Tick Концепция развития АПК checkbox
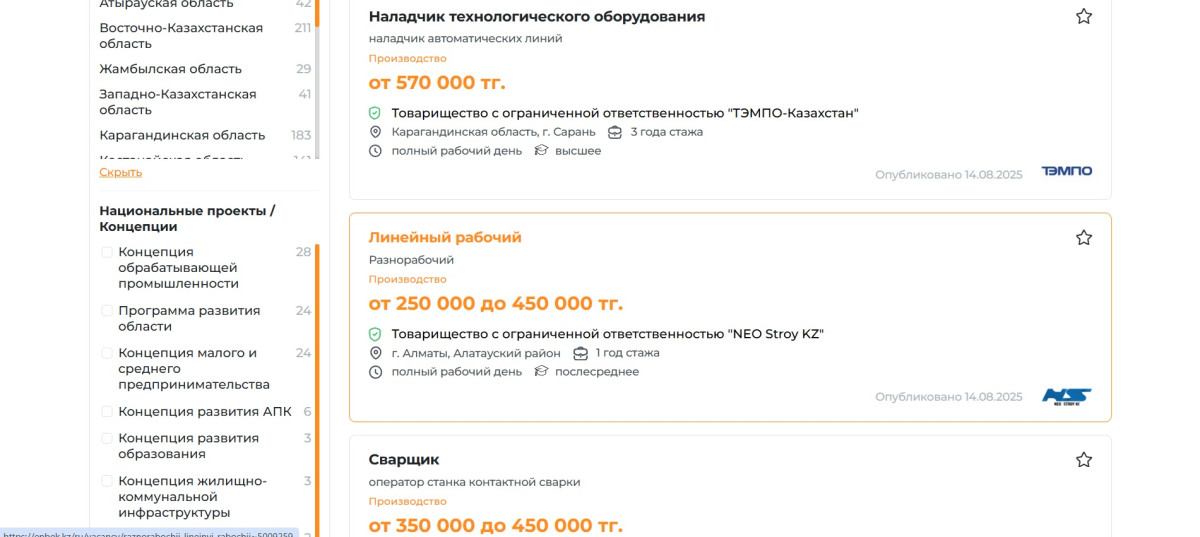 pos(107,411)
